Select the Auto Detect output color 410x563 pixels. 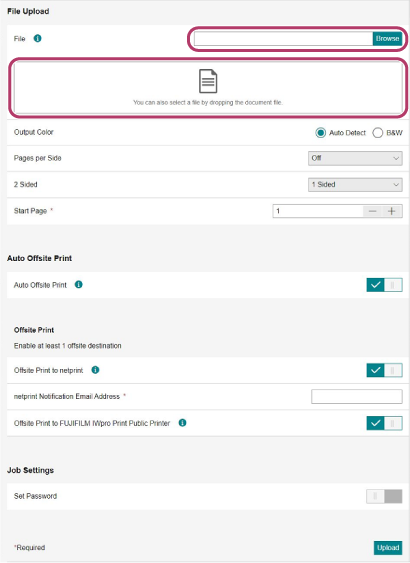point(320,133)
